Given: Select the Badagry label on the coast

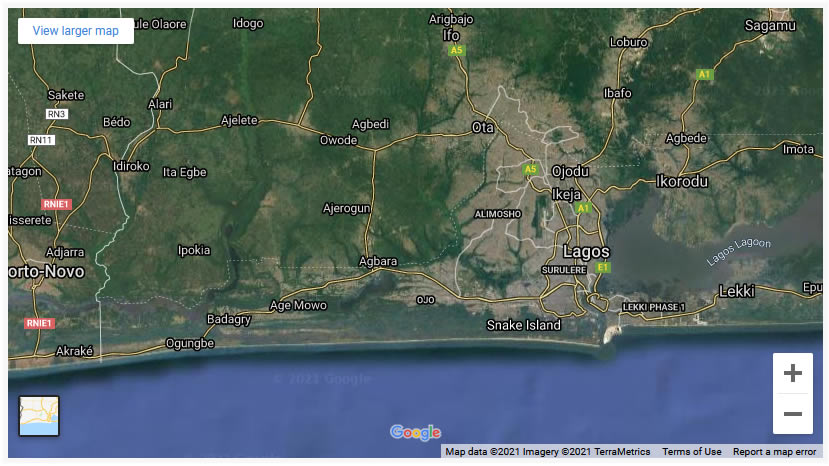Looking at the screenshot, I should pos(228,319).
